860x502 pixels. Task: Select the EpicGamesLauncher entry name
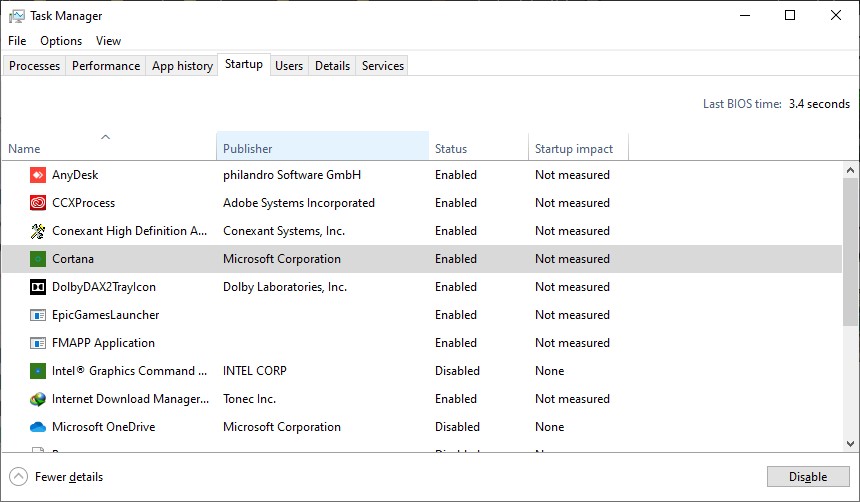[x=106, y=315]
